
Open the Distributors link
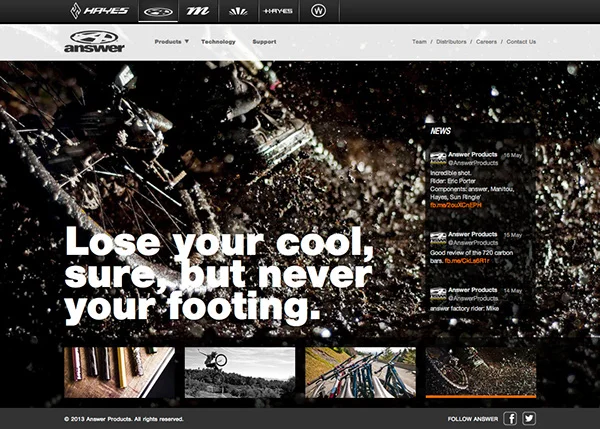pyautogui.click(x=451, y=41)
